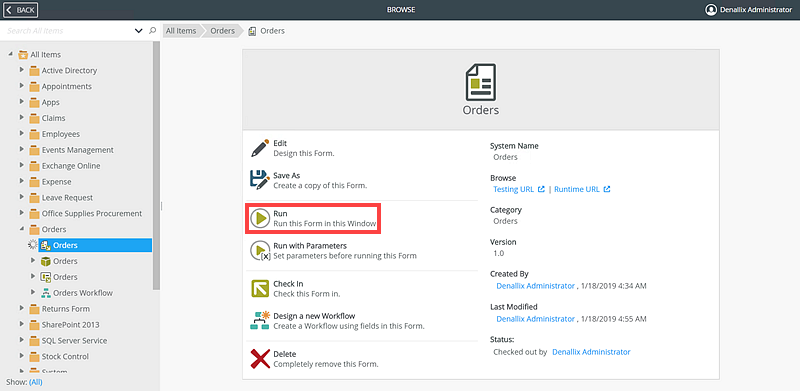
Task: Select the Orders folder breadcrumb
Action: click(222, 31)
